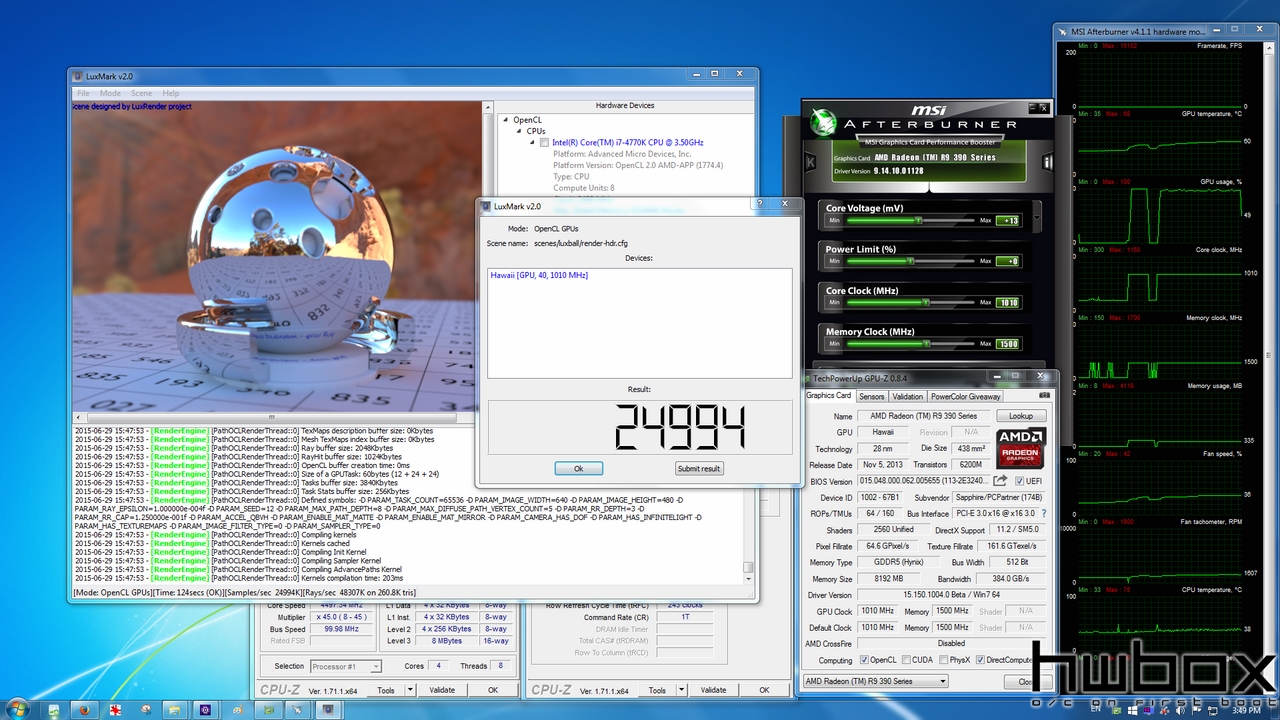The height and width of the screenshot is (720, 1280).
Task: Click the MSI Afterburner dragon logo
Action: click(825, 122)
